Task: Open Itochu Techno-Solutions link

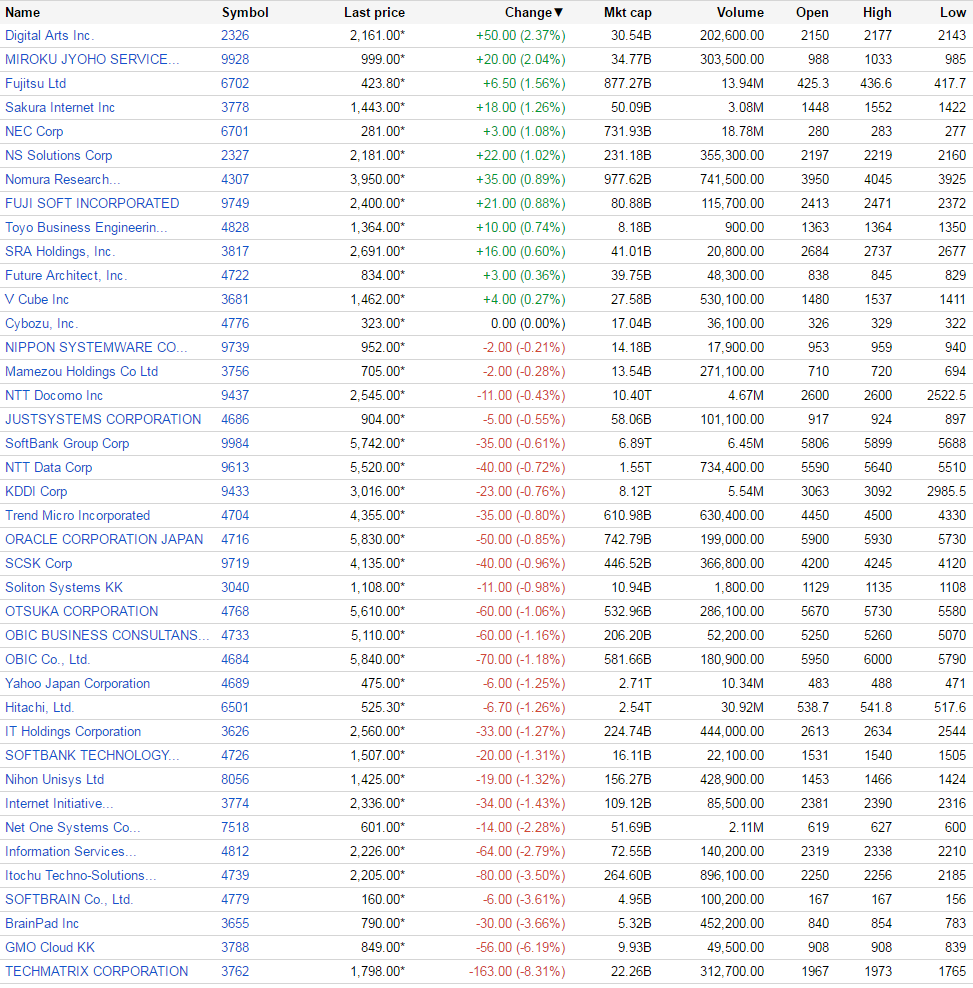Action: tap(81, 875)
